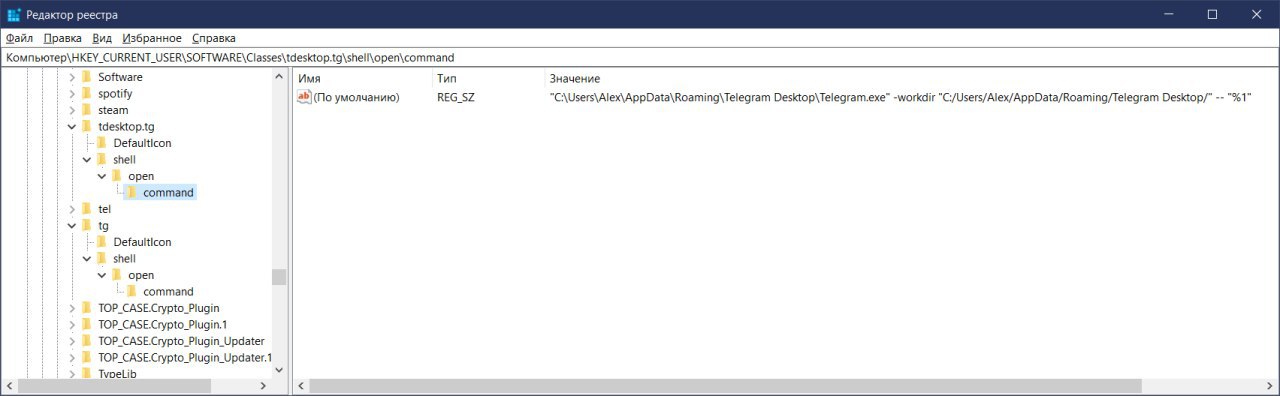Select the tel key label

pos(104,209)
